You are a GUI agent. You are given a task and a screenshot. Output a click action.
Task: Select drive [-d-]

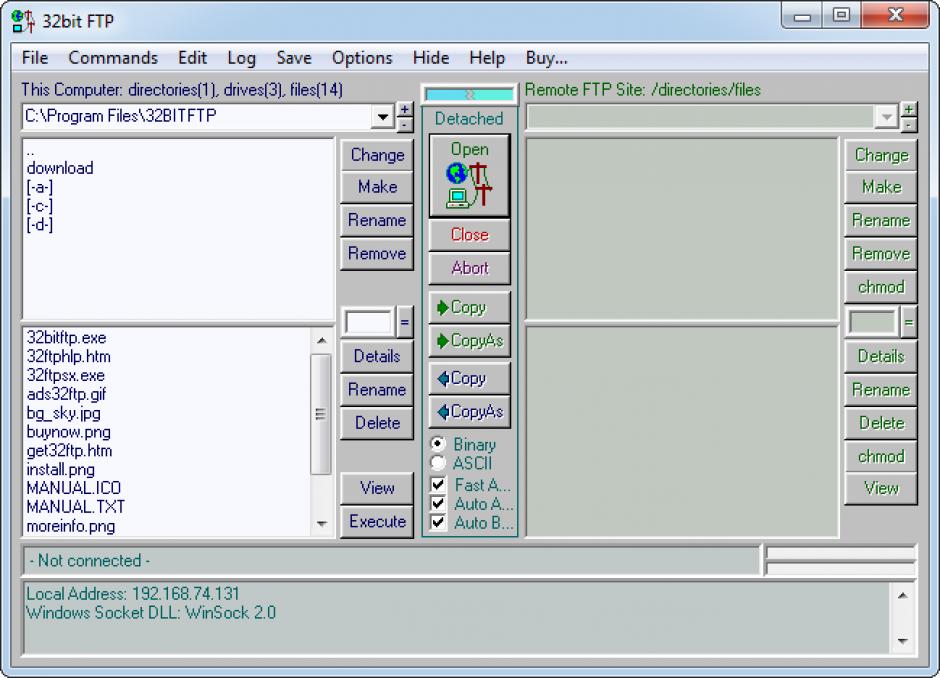[x=40, y=225]
